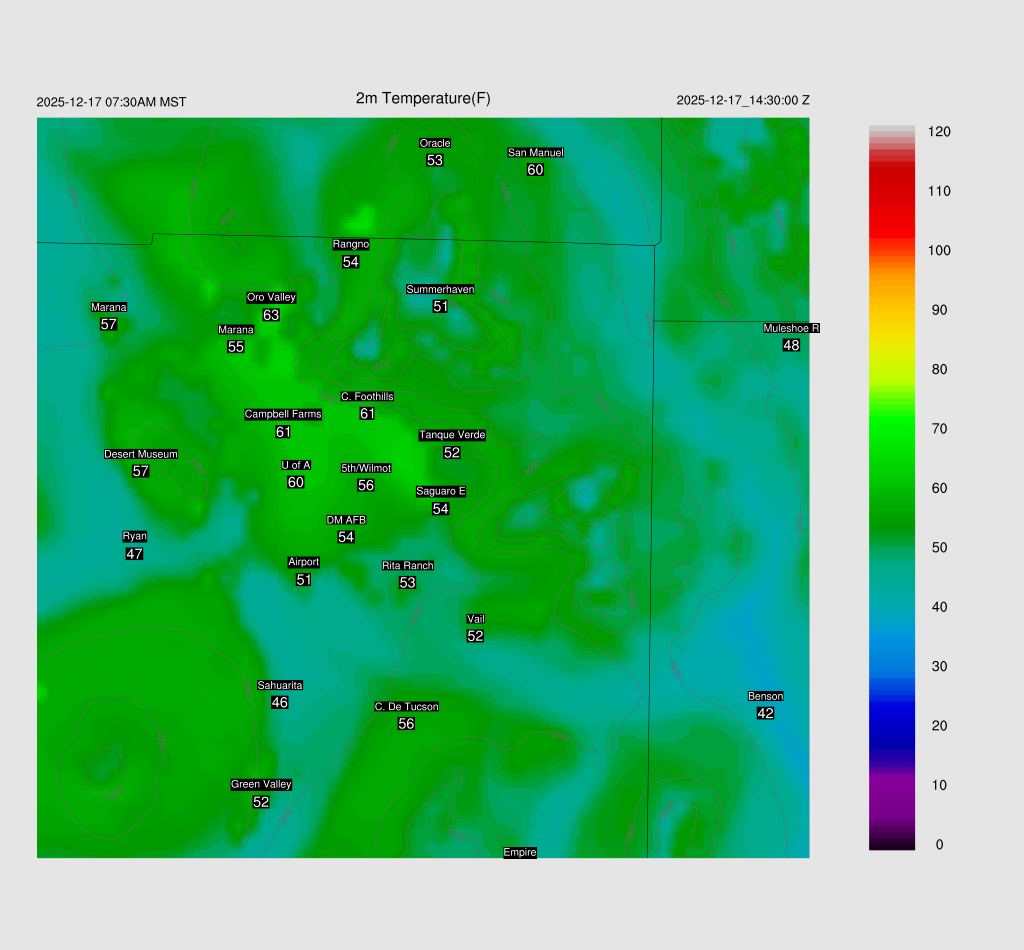The height and width of the screenshot is (950, 1024).
Task: Select the Muleshoe R station label
Action: click(x=791, y=328)
